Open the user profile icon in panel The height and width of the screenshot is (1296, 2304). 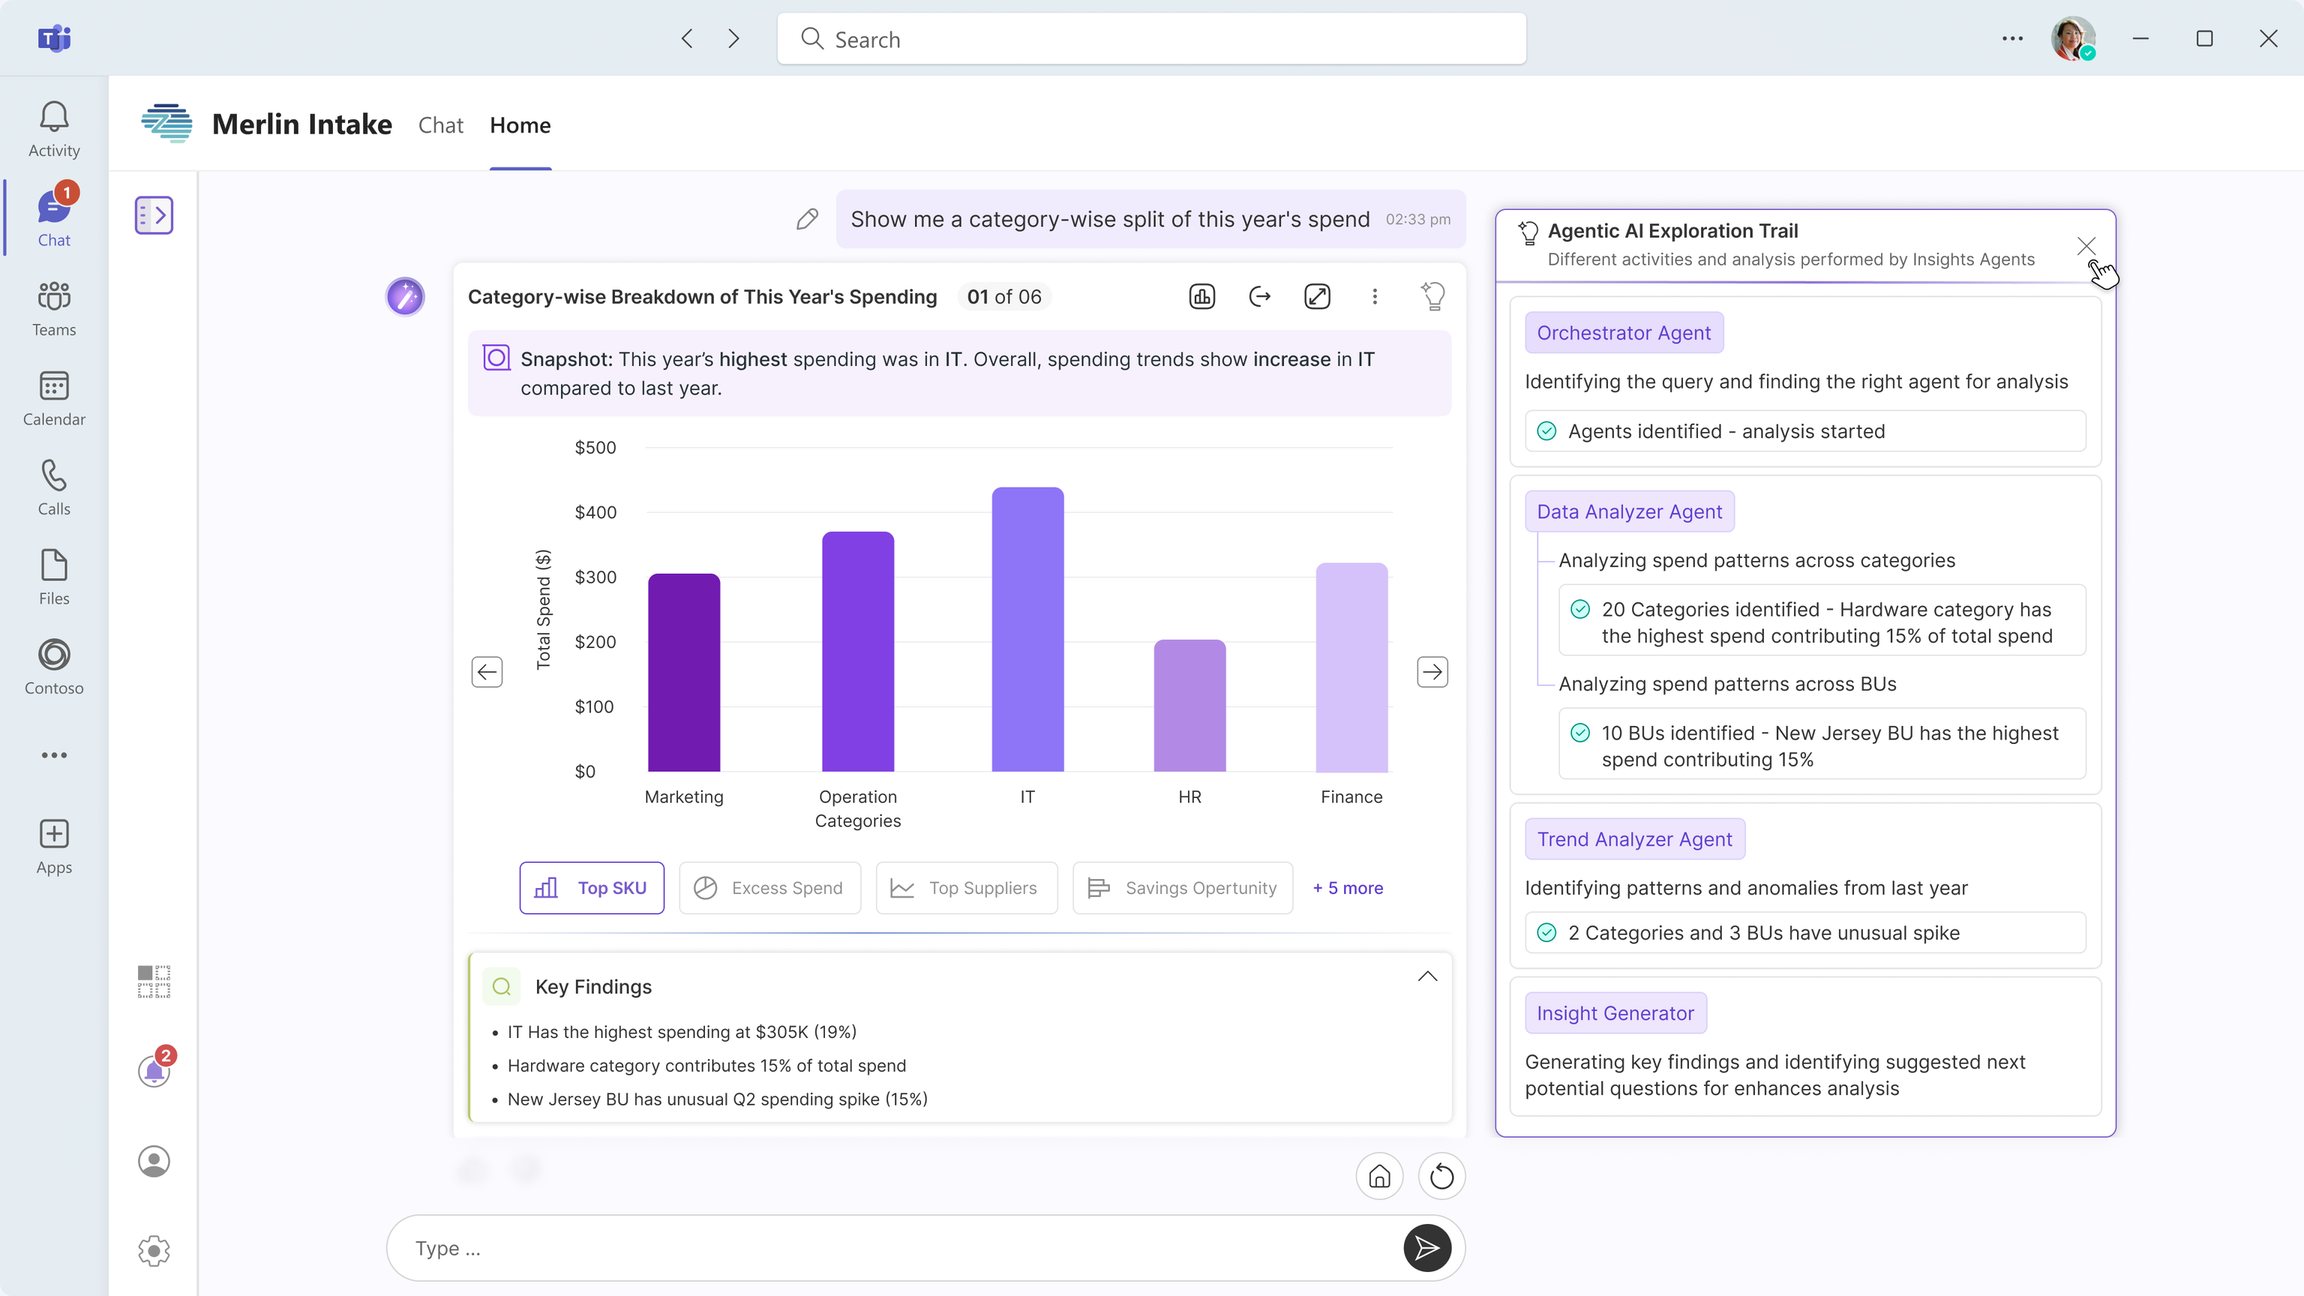tap(154, 1161)
